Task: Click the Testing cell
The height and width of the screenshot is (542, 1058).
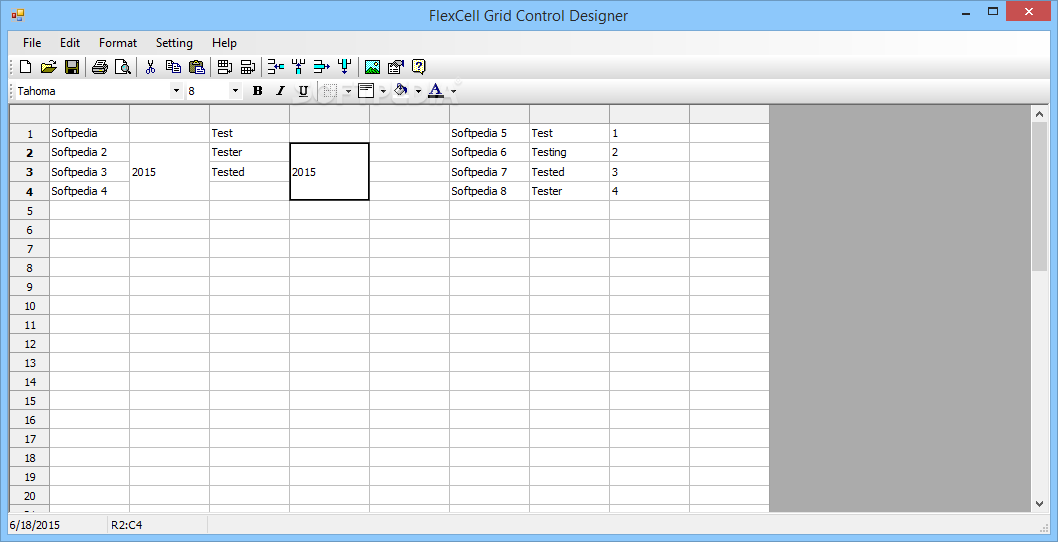Action: [569, 153]
